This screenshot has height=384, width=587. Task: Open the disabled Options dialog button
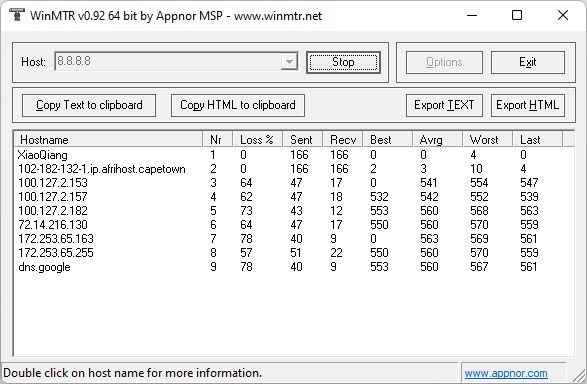click(x=444, y=62)
